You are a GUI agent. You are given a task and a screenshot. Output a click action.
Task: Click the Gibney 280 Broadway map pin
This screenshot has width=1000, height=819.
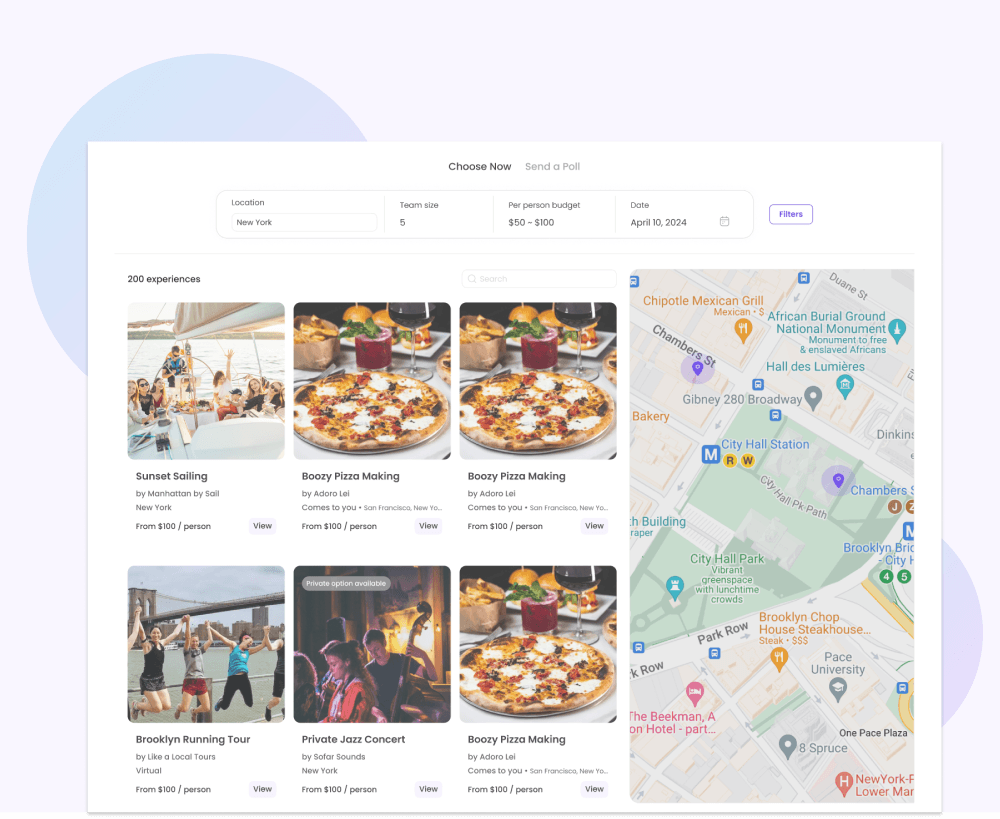point(812,398)
